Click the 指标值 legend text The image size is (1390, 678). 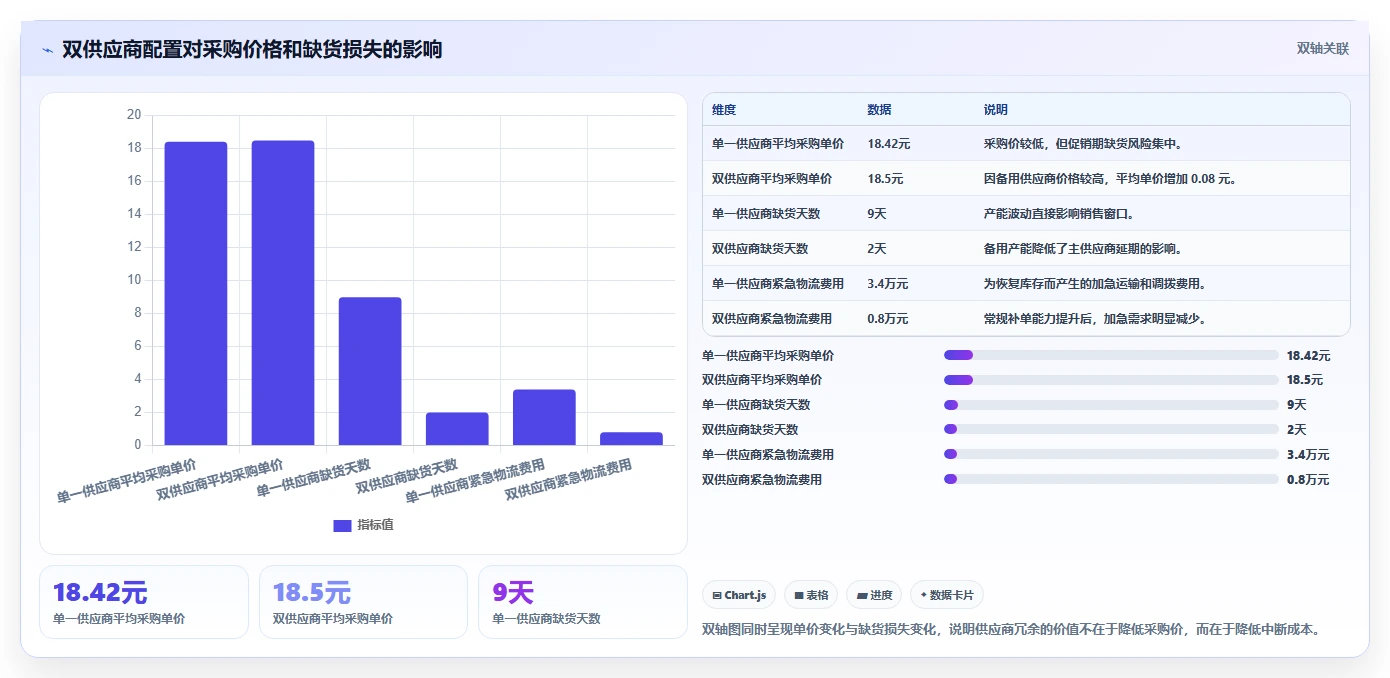pyautogui.click(x=376, y=525)
